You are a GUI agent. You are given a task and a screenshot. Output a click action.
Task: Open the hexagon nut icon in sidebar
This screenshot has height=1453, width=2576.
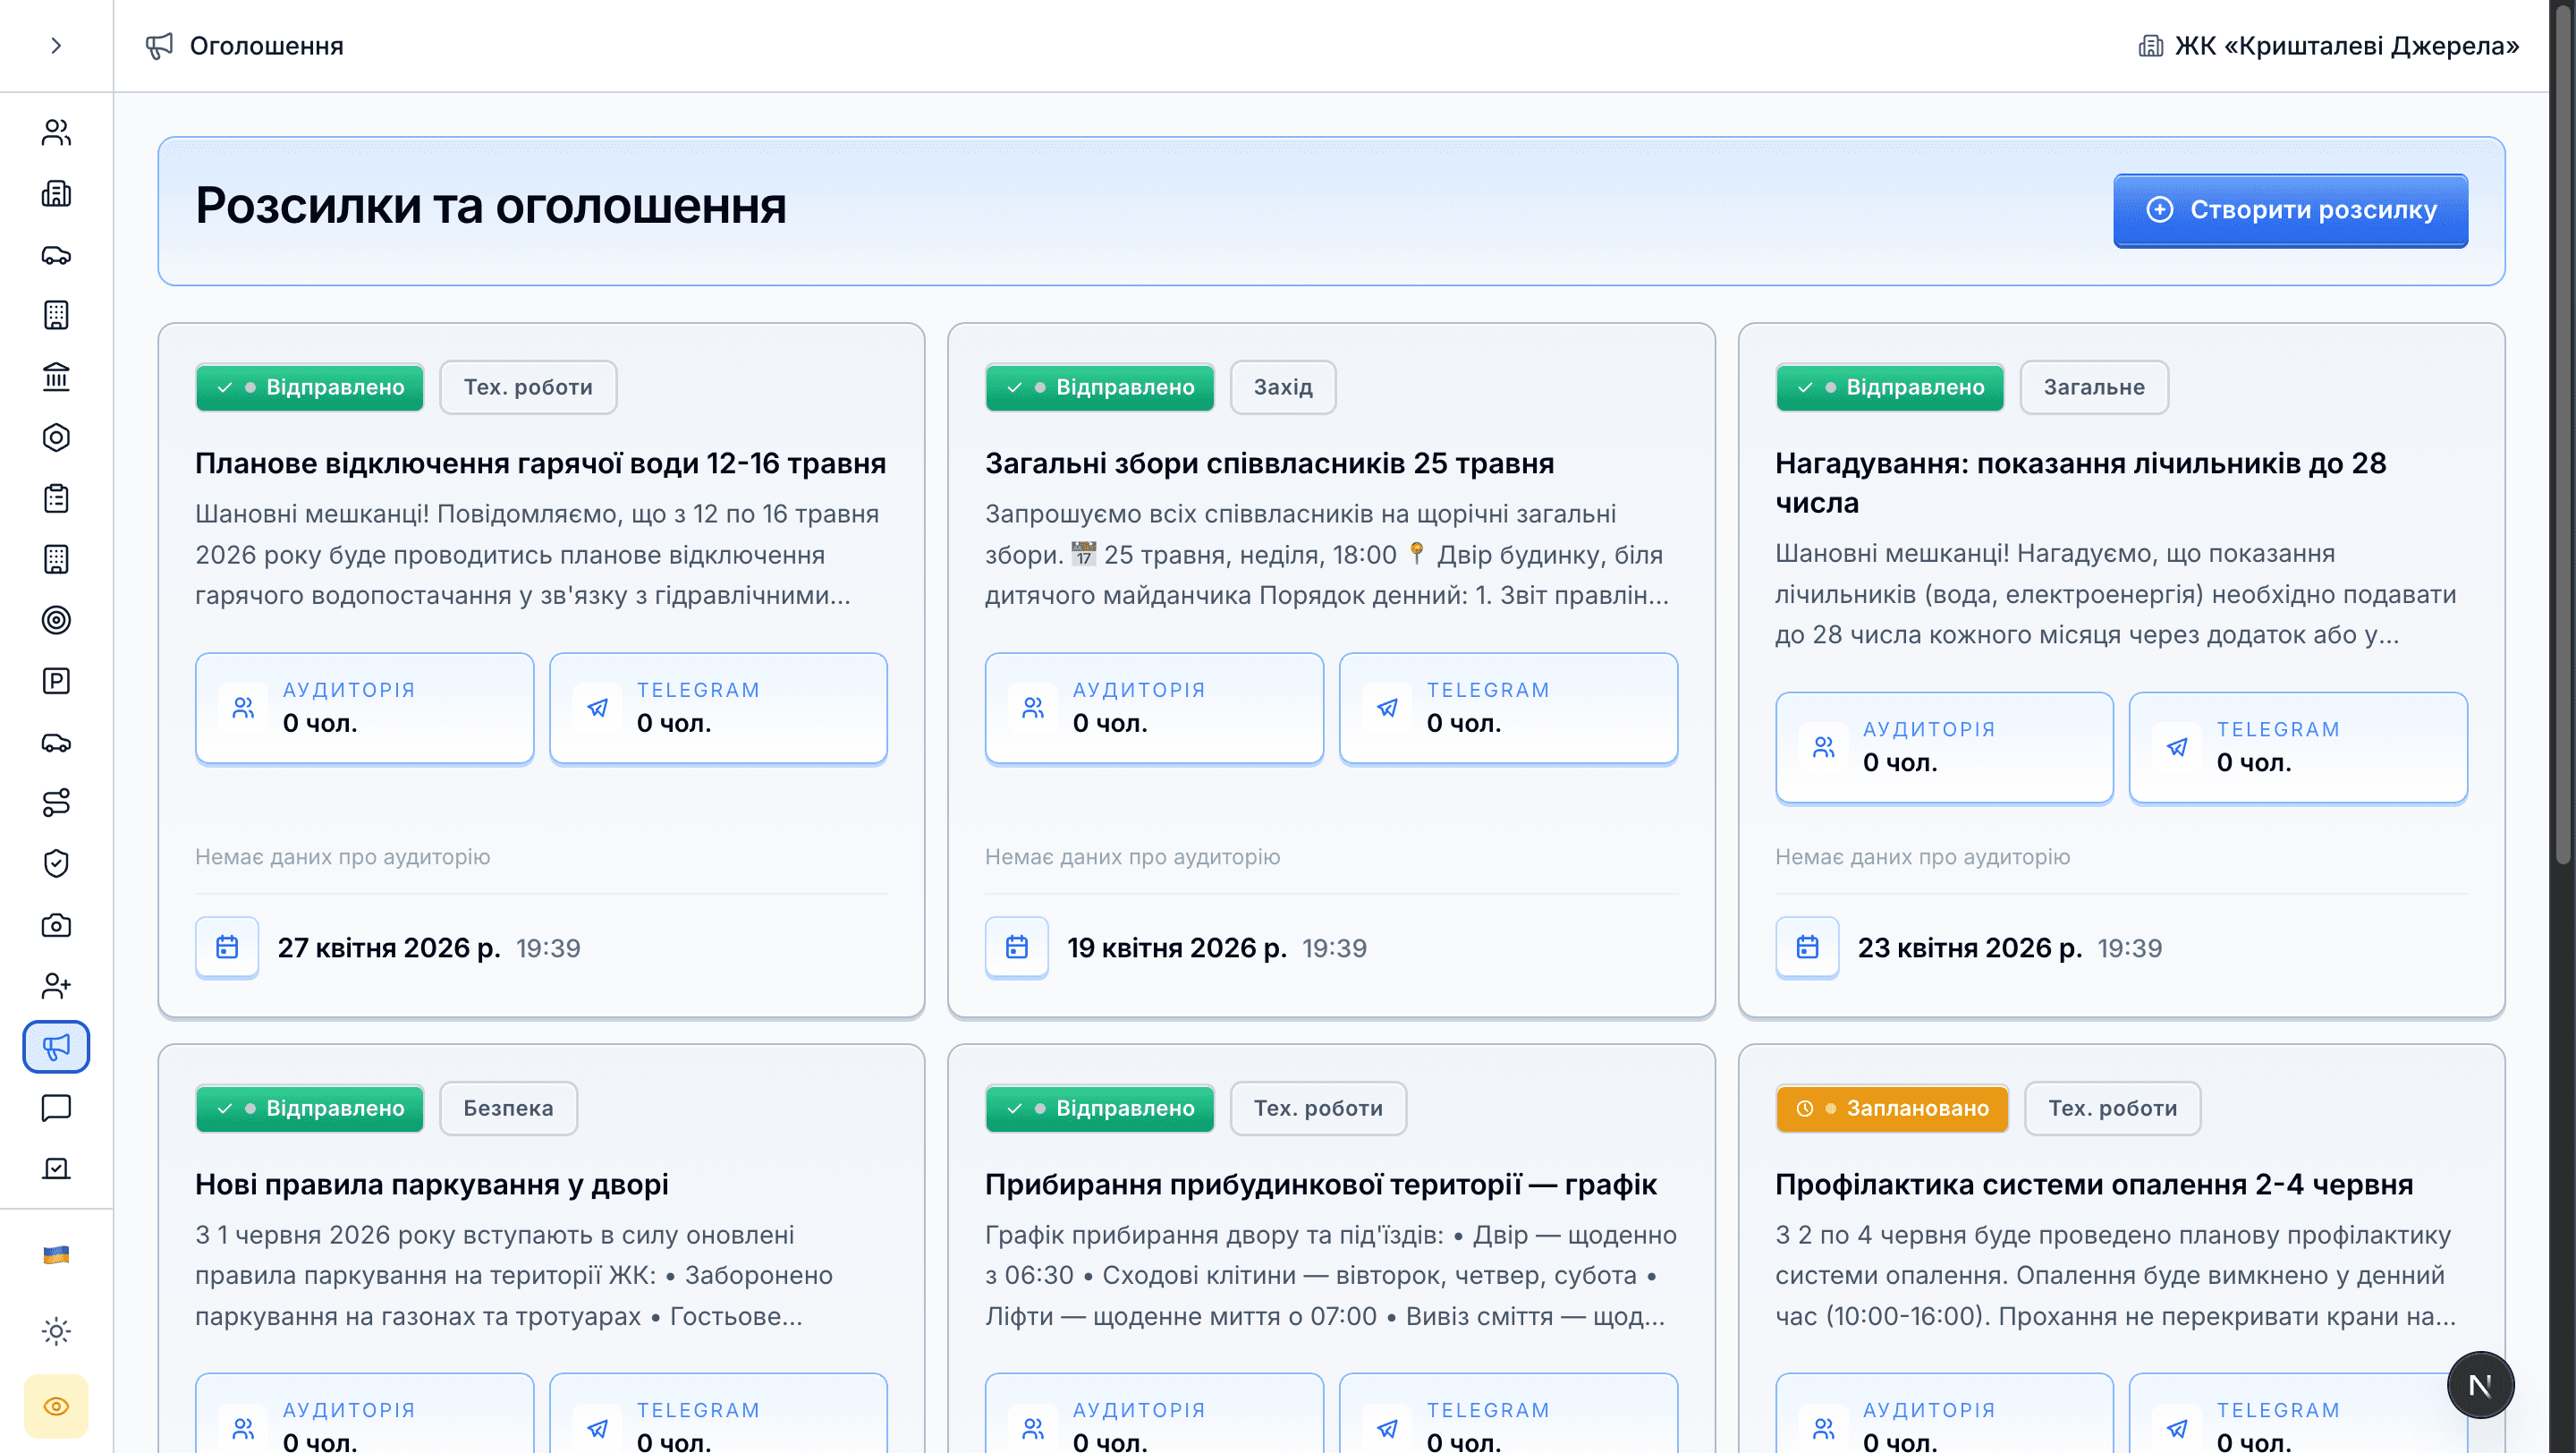(x=56, y=437)
